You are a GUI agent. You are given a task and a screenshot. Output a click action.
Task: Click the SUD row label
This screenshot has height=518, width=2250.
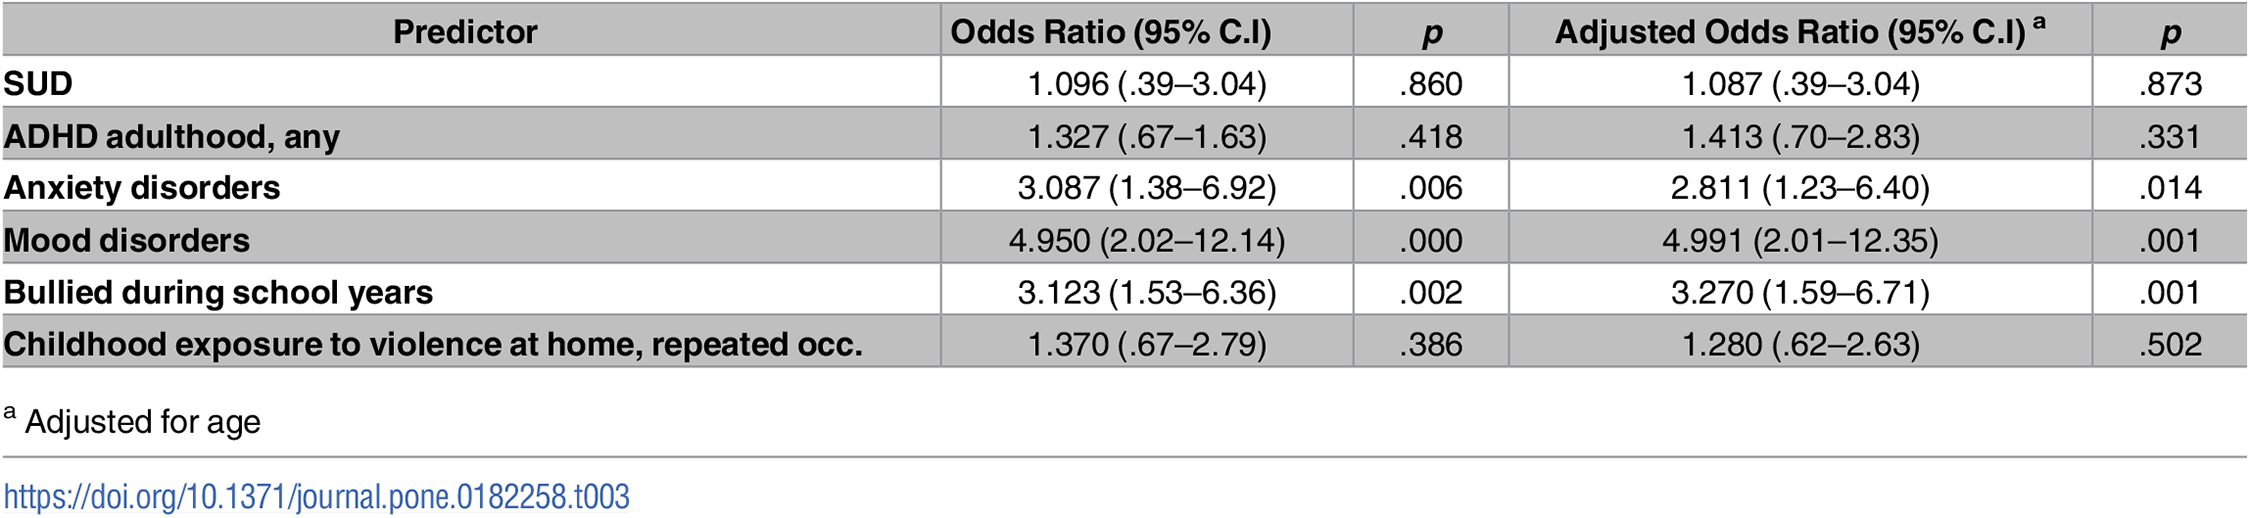pos(38,84)
